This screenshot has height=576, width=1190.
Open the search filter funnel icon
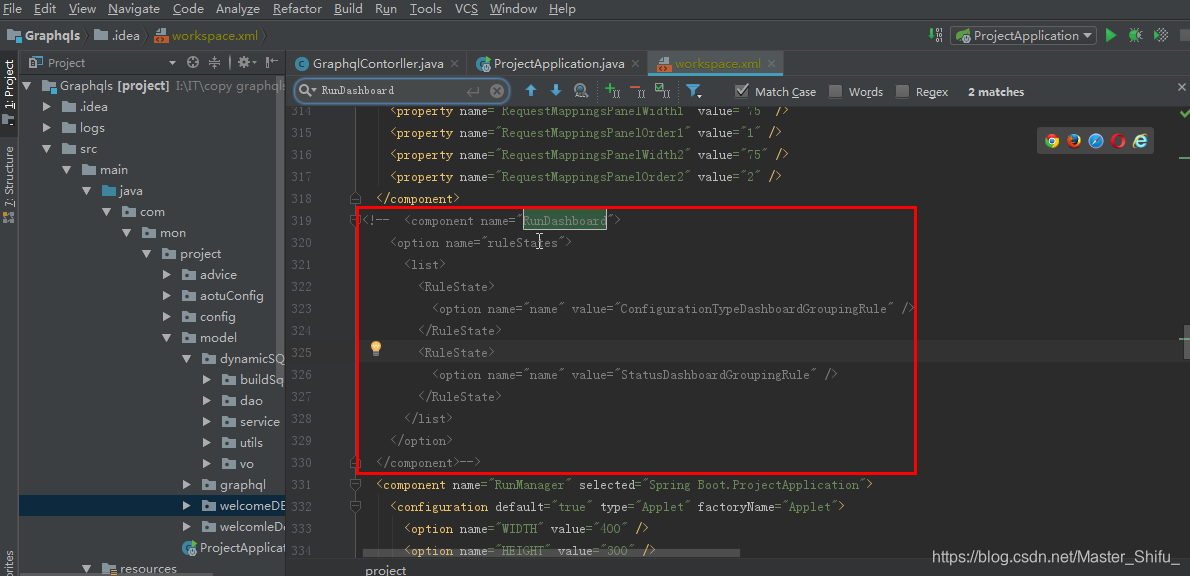[x=694, y=91]
